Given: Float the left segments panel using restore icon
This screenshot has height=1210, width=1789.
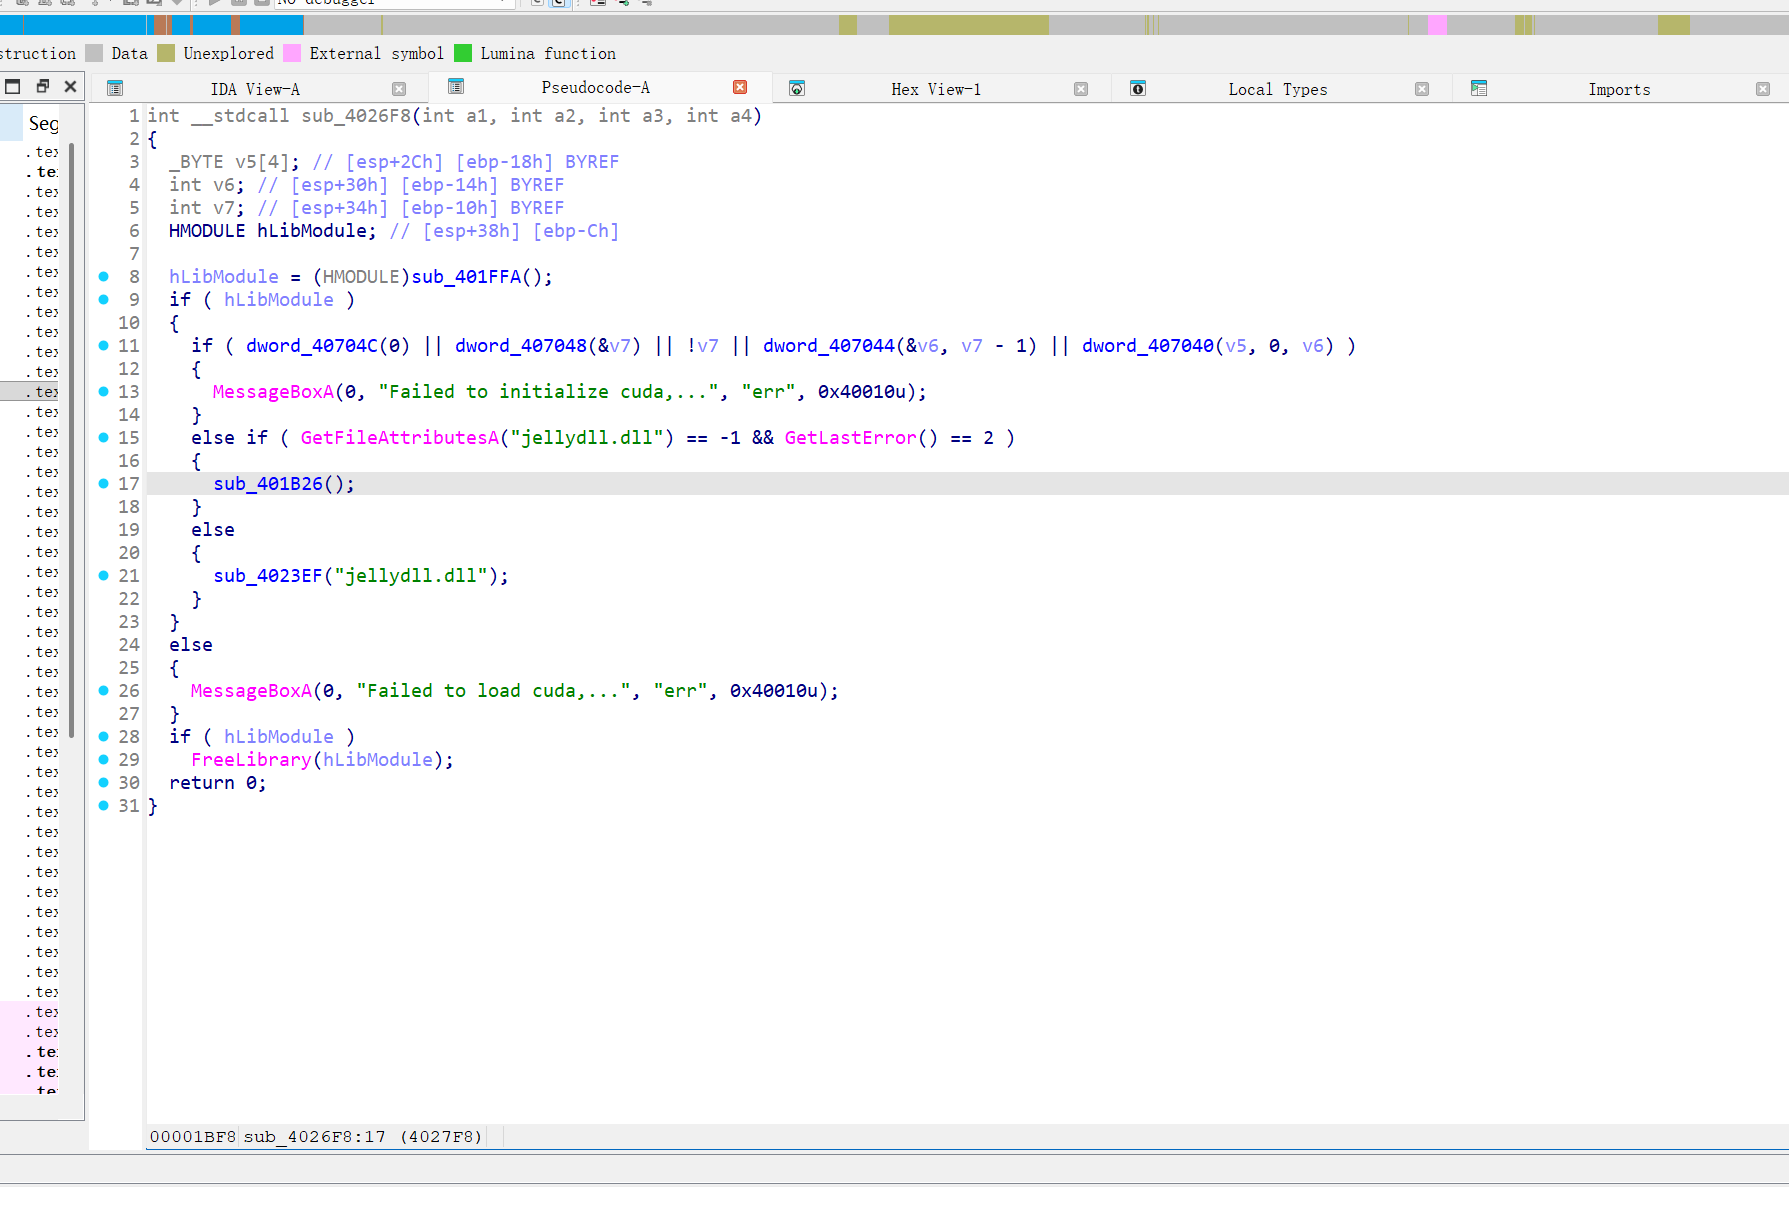Looking at the screenshot, I should coord(42,86).
